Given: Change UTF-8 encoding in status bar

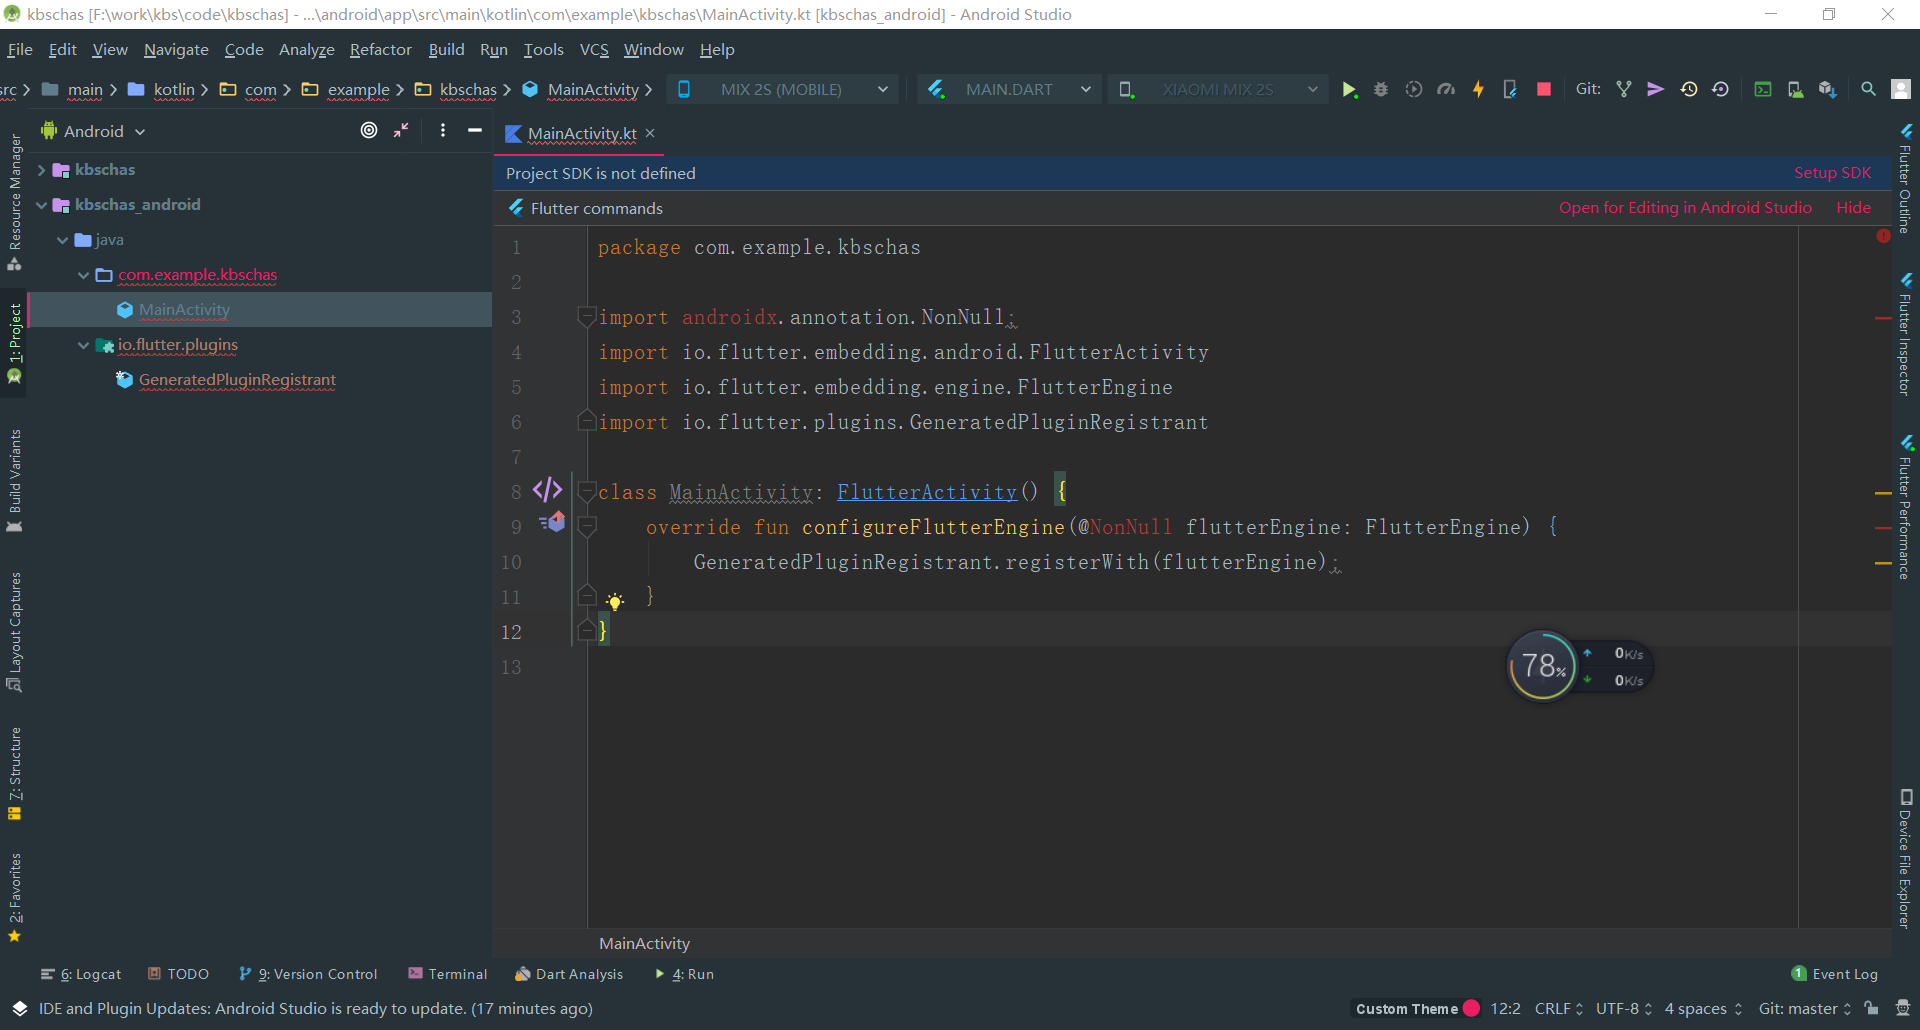Looking at the screenshot, I should (1624, 1008).
